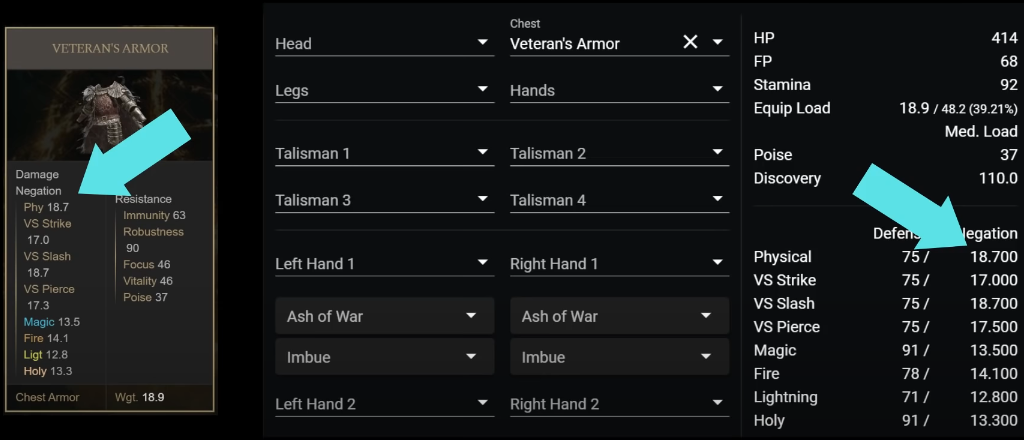This screenshot has height=440, width=1024.
Task: Click the Talisman 4 dropdown arrow
Action: [x=718, y=200]
